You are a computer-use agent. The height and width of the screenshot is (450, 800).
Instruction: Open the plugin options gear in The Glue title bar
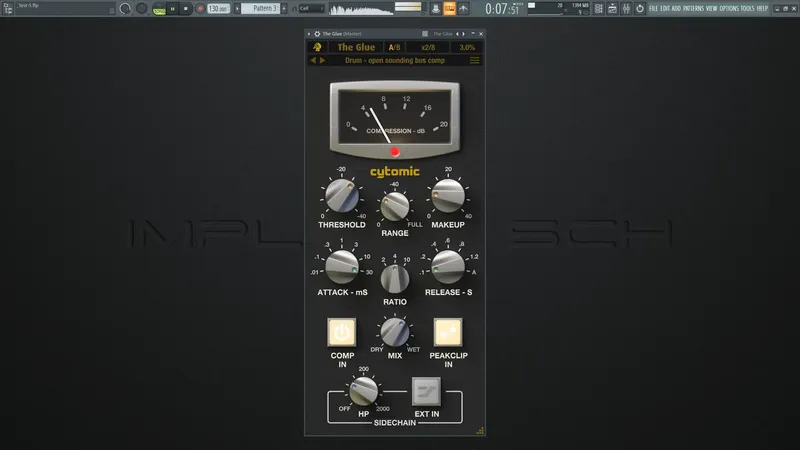coord(317,34)
